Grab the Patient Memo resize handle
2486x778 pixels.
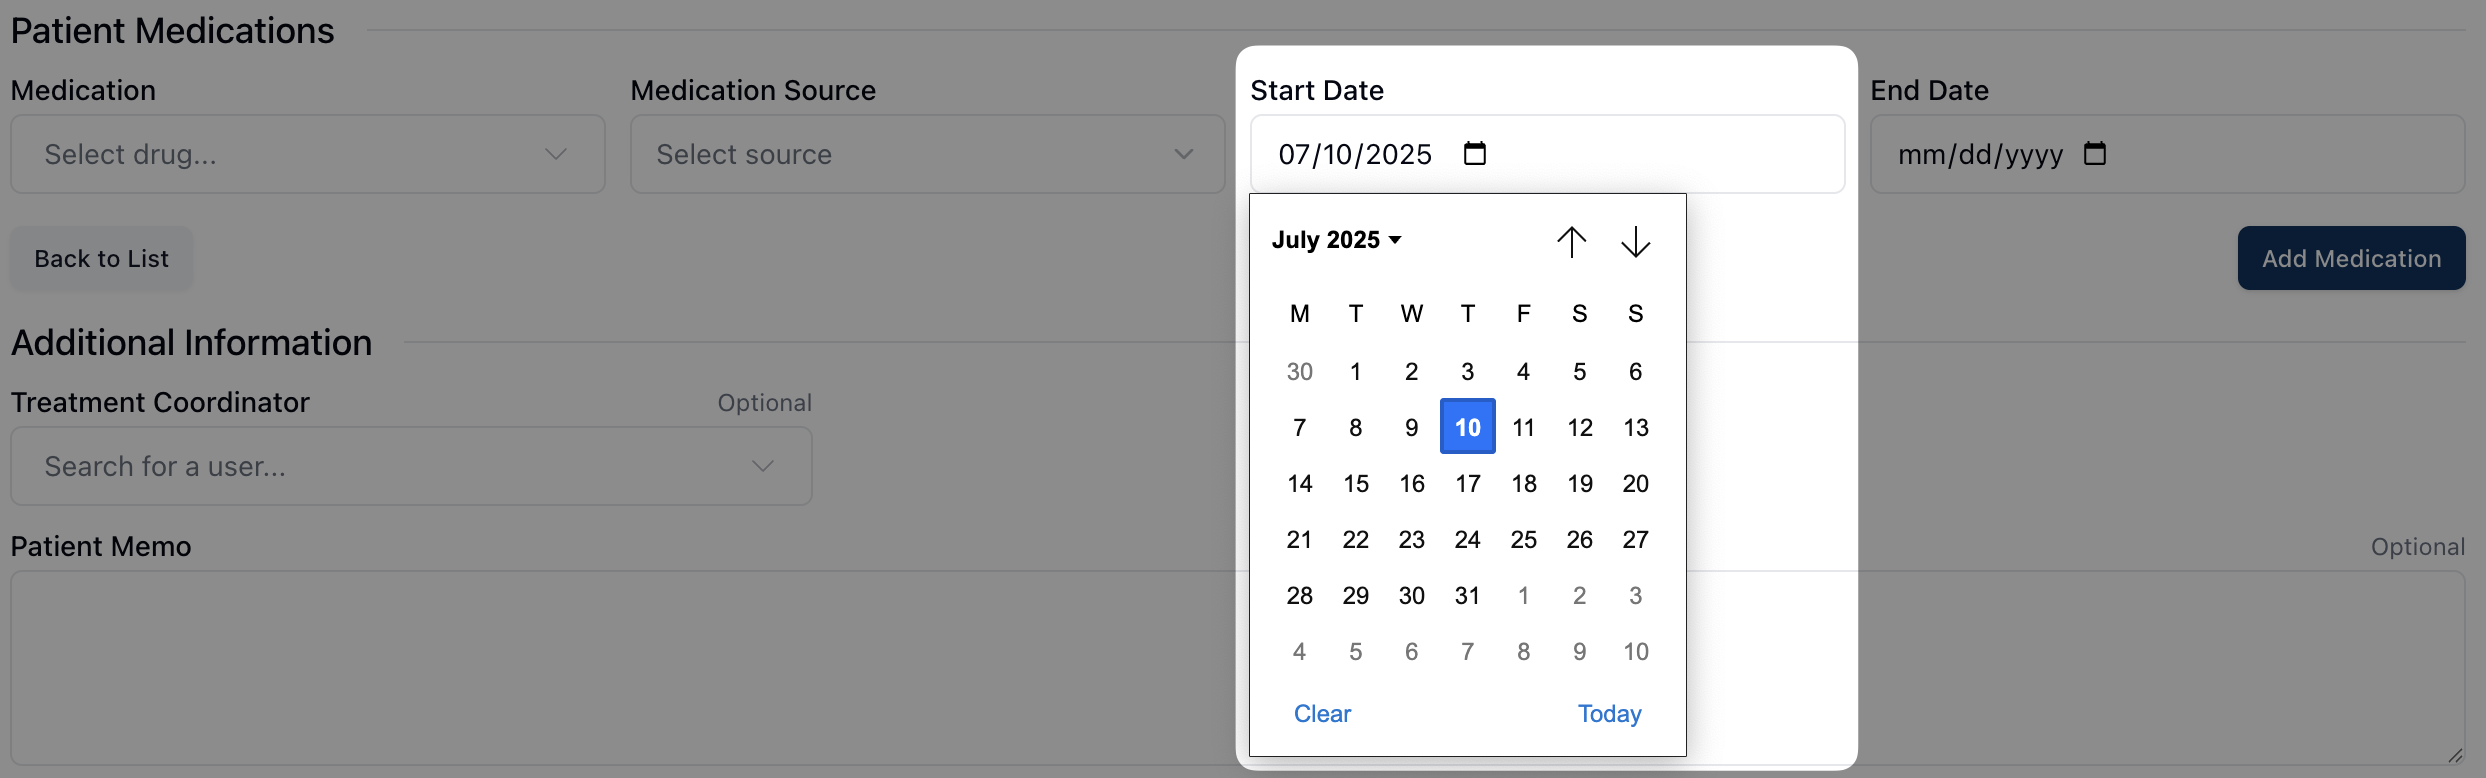pos(2455,756)
